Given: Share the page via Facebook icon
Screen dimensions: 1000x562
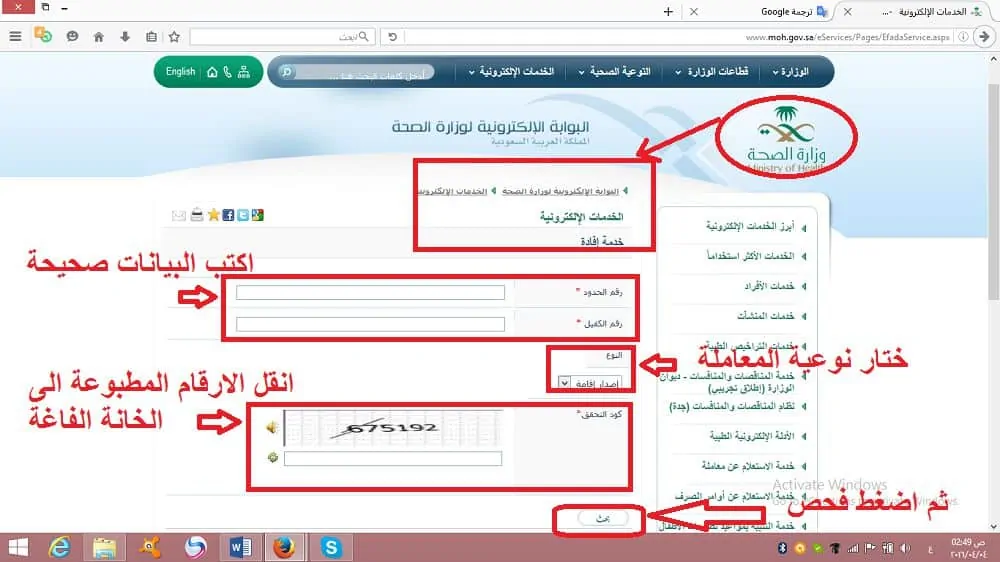Looking at the screenshot, I should point(228,215).
